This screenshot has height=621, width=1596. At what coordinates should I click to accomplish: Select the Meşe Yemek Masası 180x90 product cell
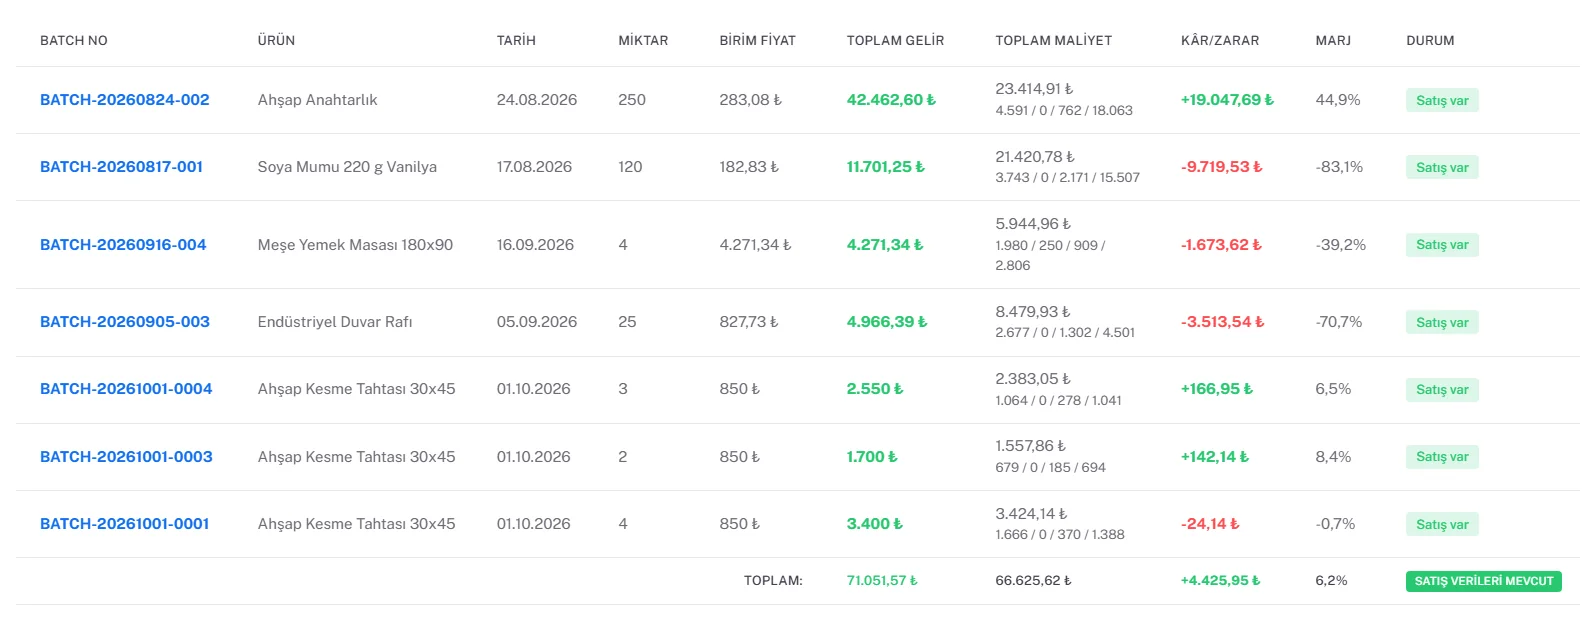[x=355, y=245]
